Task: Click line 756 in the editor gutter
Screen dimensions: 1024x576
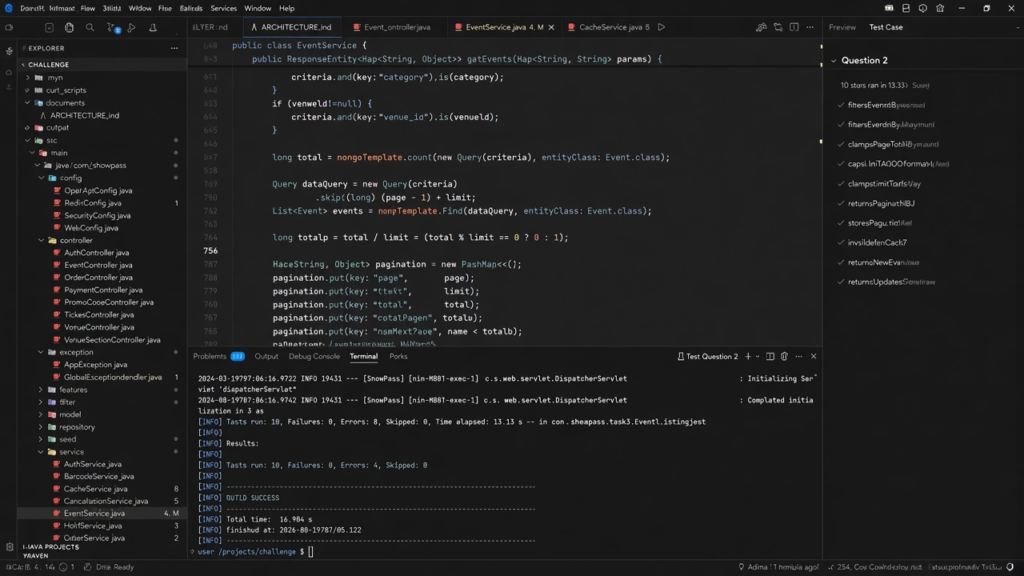Action: (210, 251)
